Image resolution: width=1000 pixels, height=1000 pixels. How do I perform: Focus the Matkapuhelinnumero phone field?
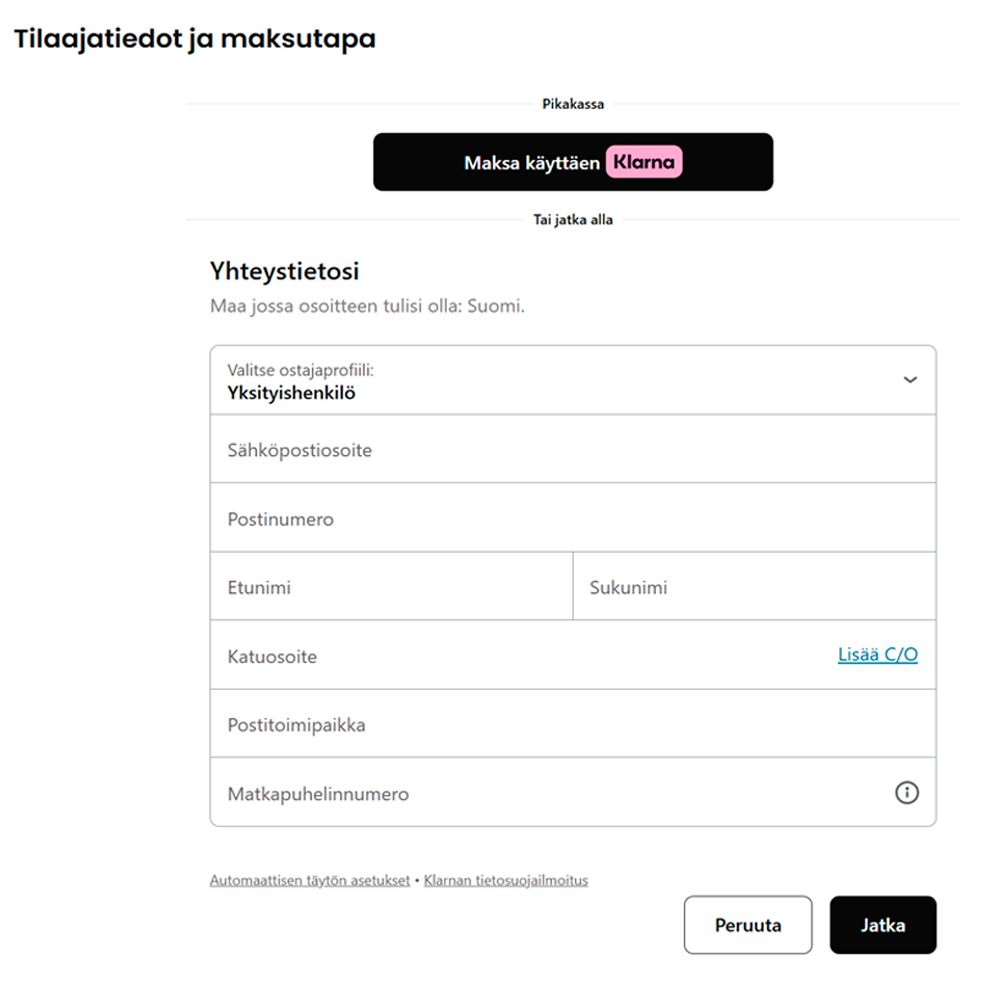click(540, 793)
